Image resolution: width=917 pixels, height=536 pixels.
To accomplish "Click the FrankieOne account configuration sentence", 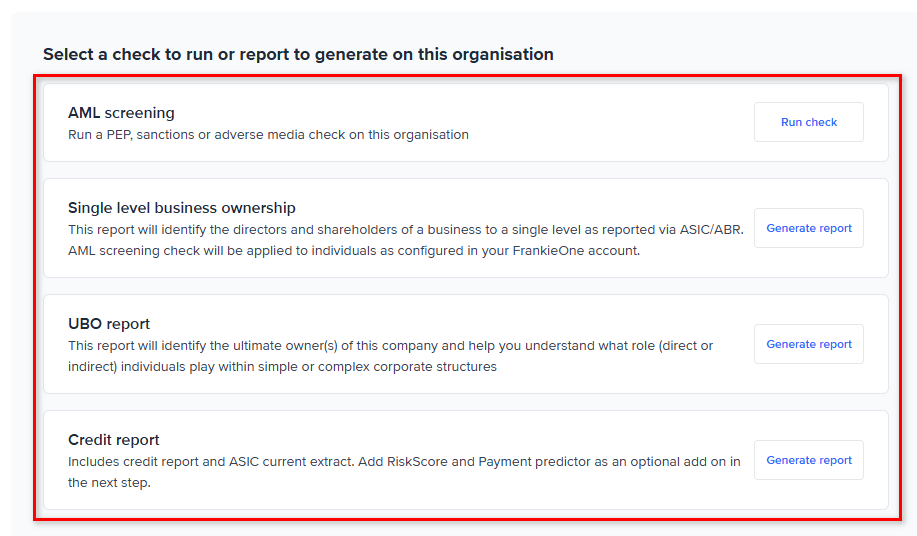I will (353, 251).
